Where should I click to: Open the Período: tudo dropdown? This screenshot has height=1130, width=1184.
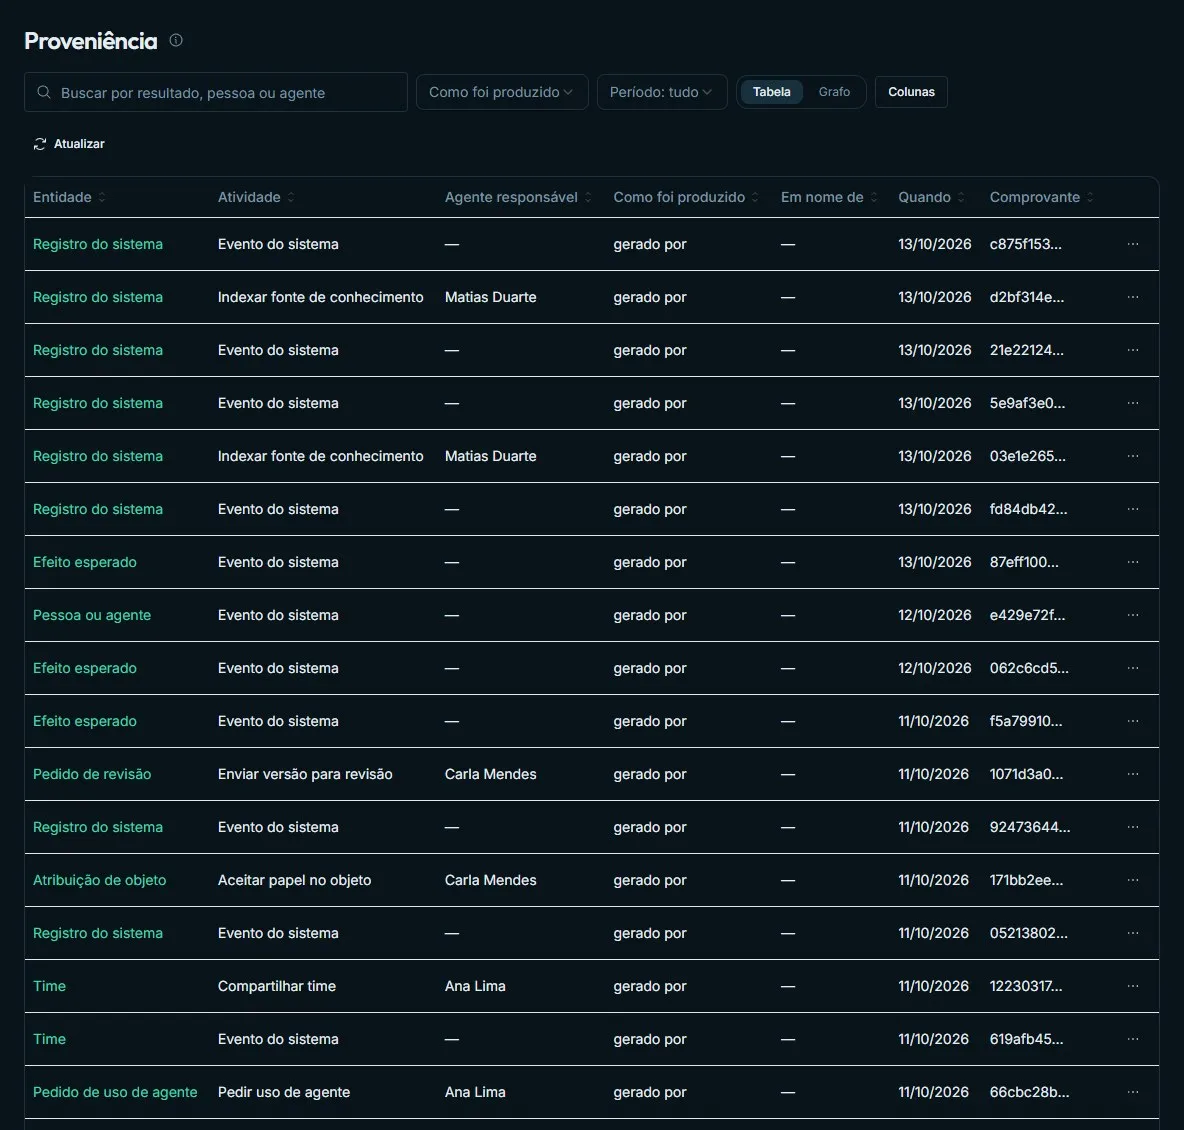click(x=661, y=92)
